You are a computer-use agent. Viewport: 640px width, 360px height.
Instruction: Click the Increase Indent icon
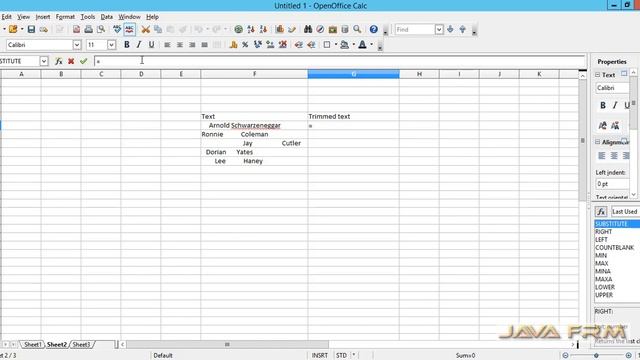311,45
